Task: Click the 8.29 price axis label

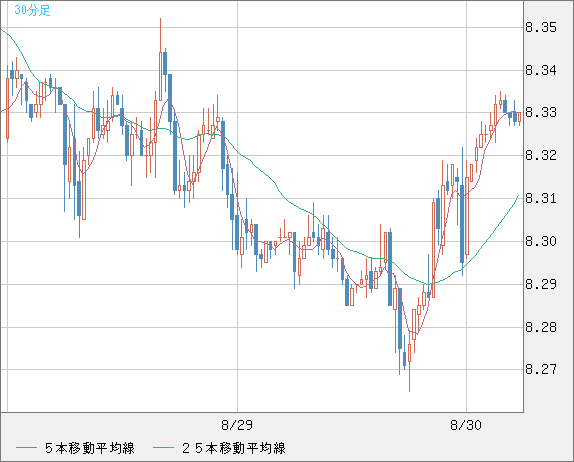Action: click(541, 284)
